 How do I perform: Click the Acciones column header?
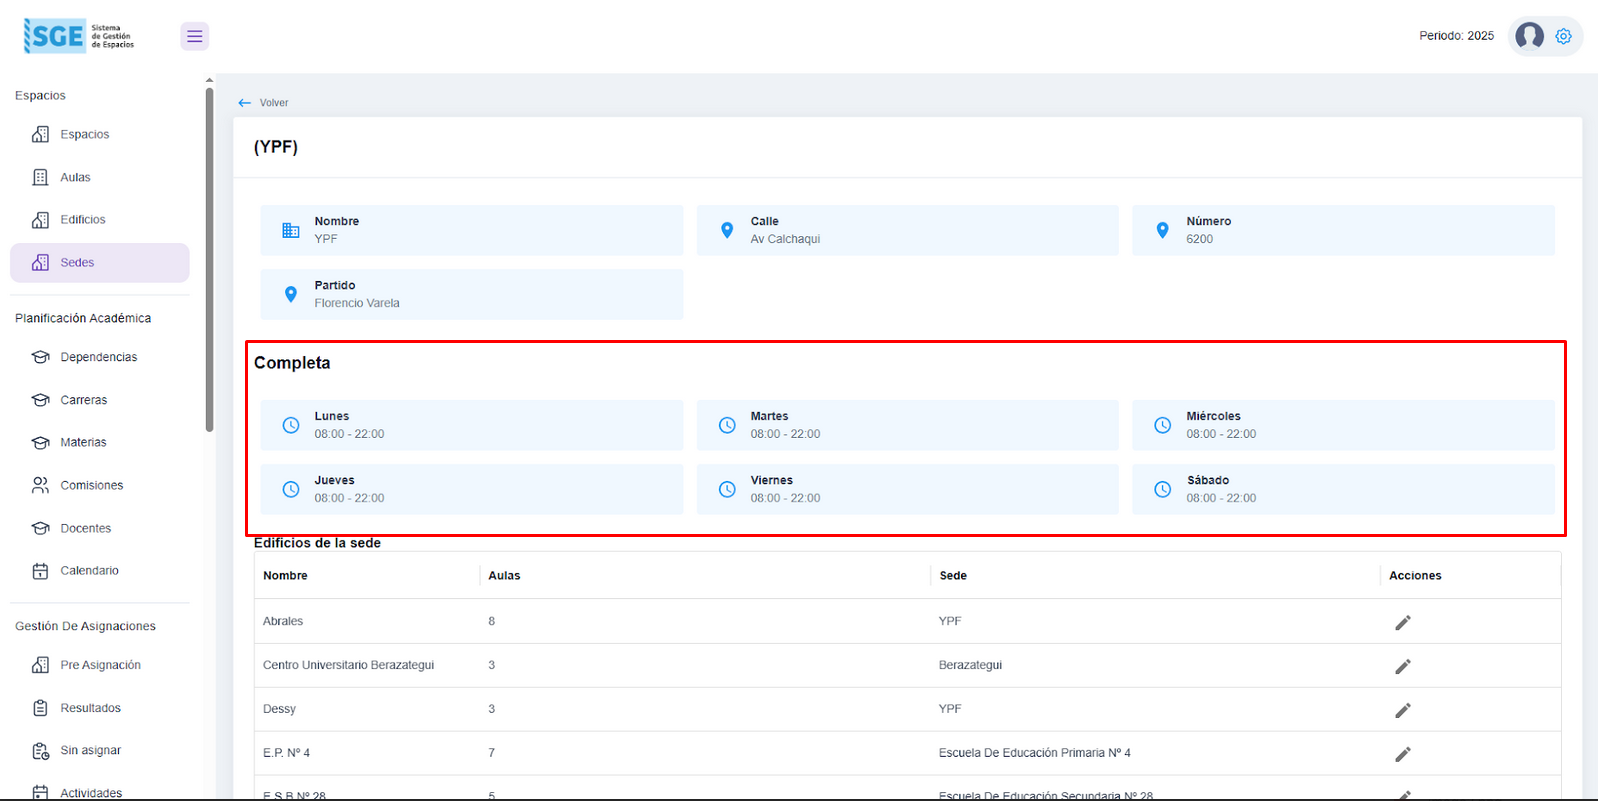click(x=1415, y=576)
